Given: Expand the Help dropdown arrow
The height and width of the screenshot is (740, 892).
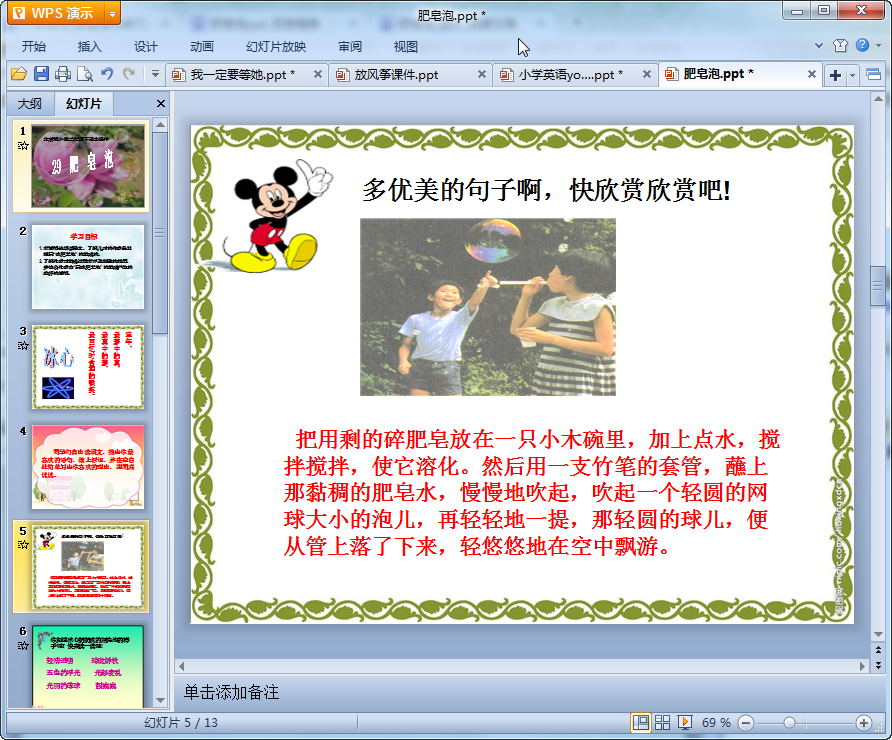Looking at the screenshot, I should [x=878, y=46].
